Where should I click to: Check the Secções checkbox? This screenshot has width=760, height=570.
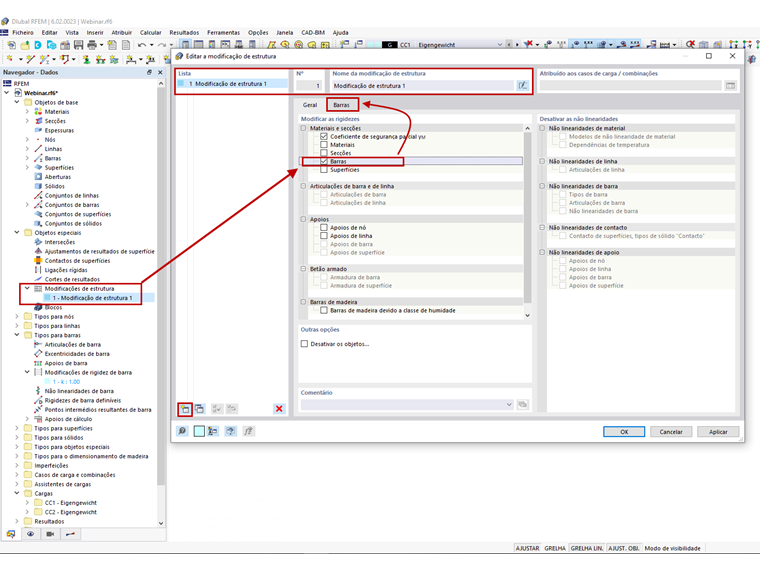[324, 153]
